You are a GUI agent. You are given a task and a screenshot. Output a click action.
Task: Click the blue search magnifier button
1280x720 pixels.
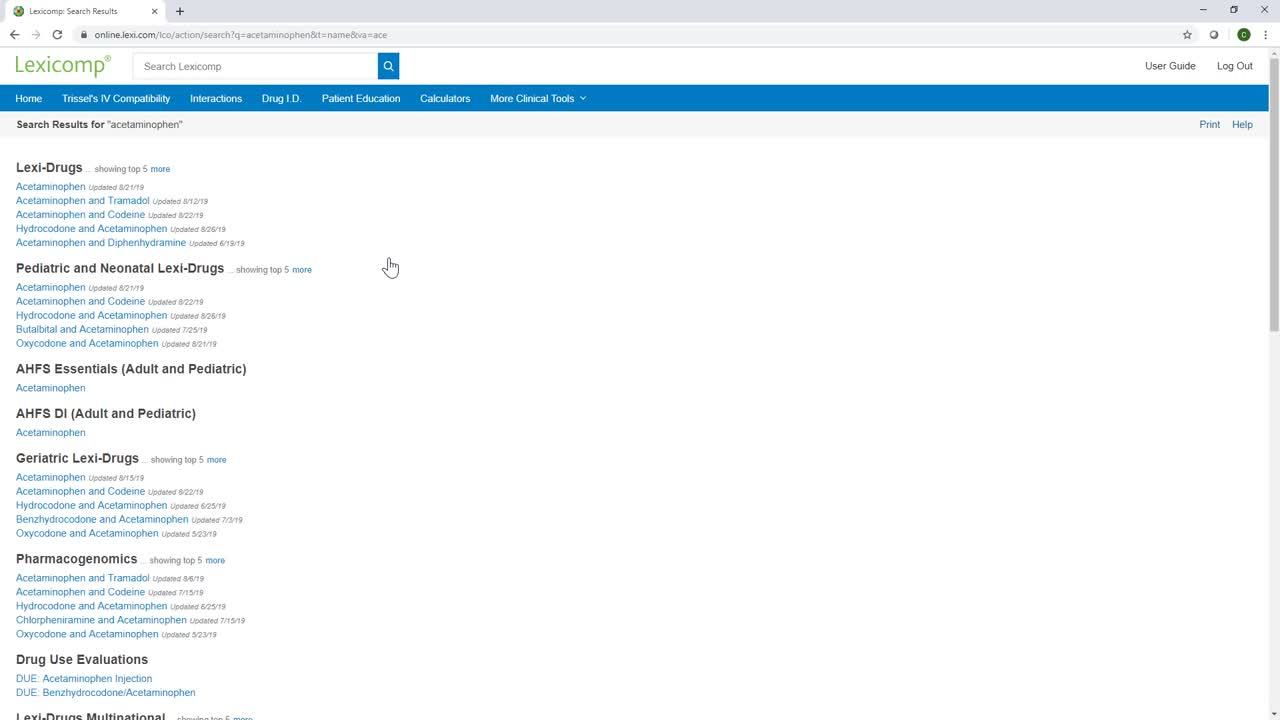[x=388, y=66]
